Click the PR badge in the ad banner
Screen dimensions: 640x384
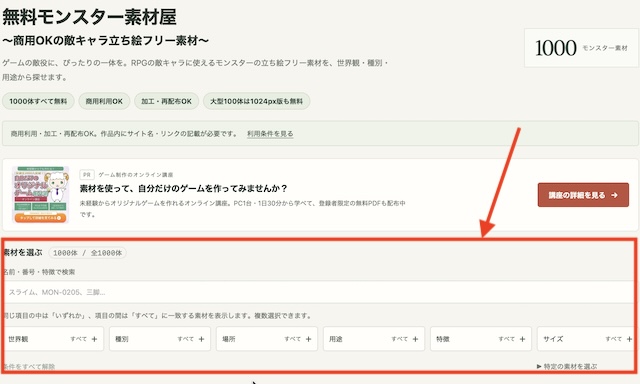click(87, 175)
